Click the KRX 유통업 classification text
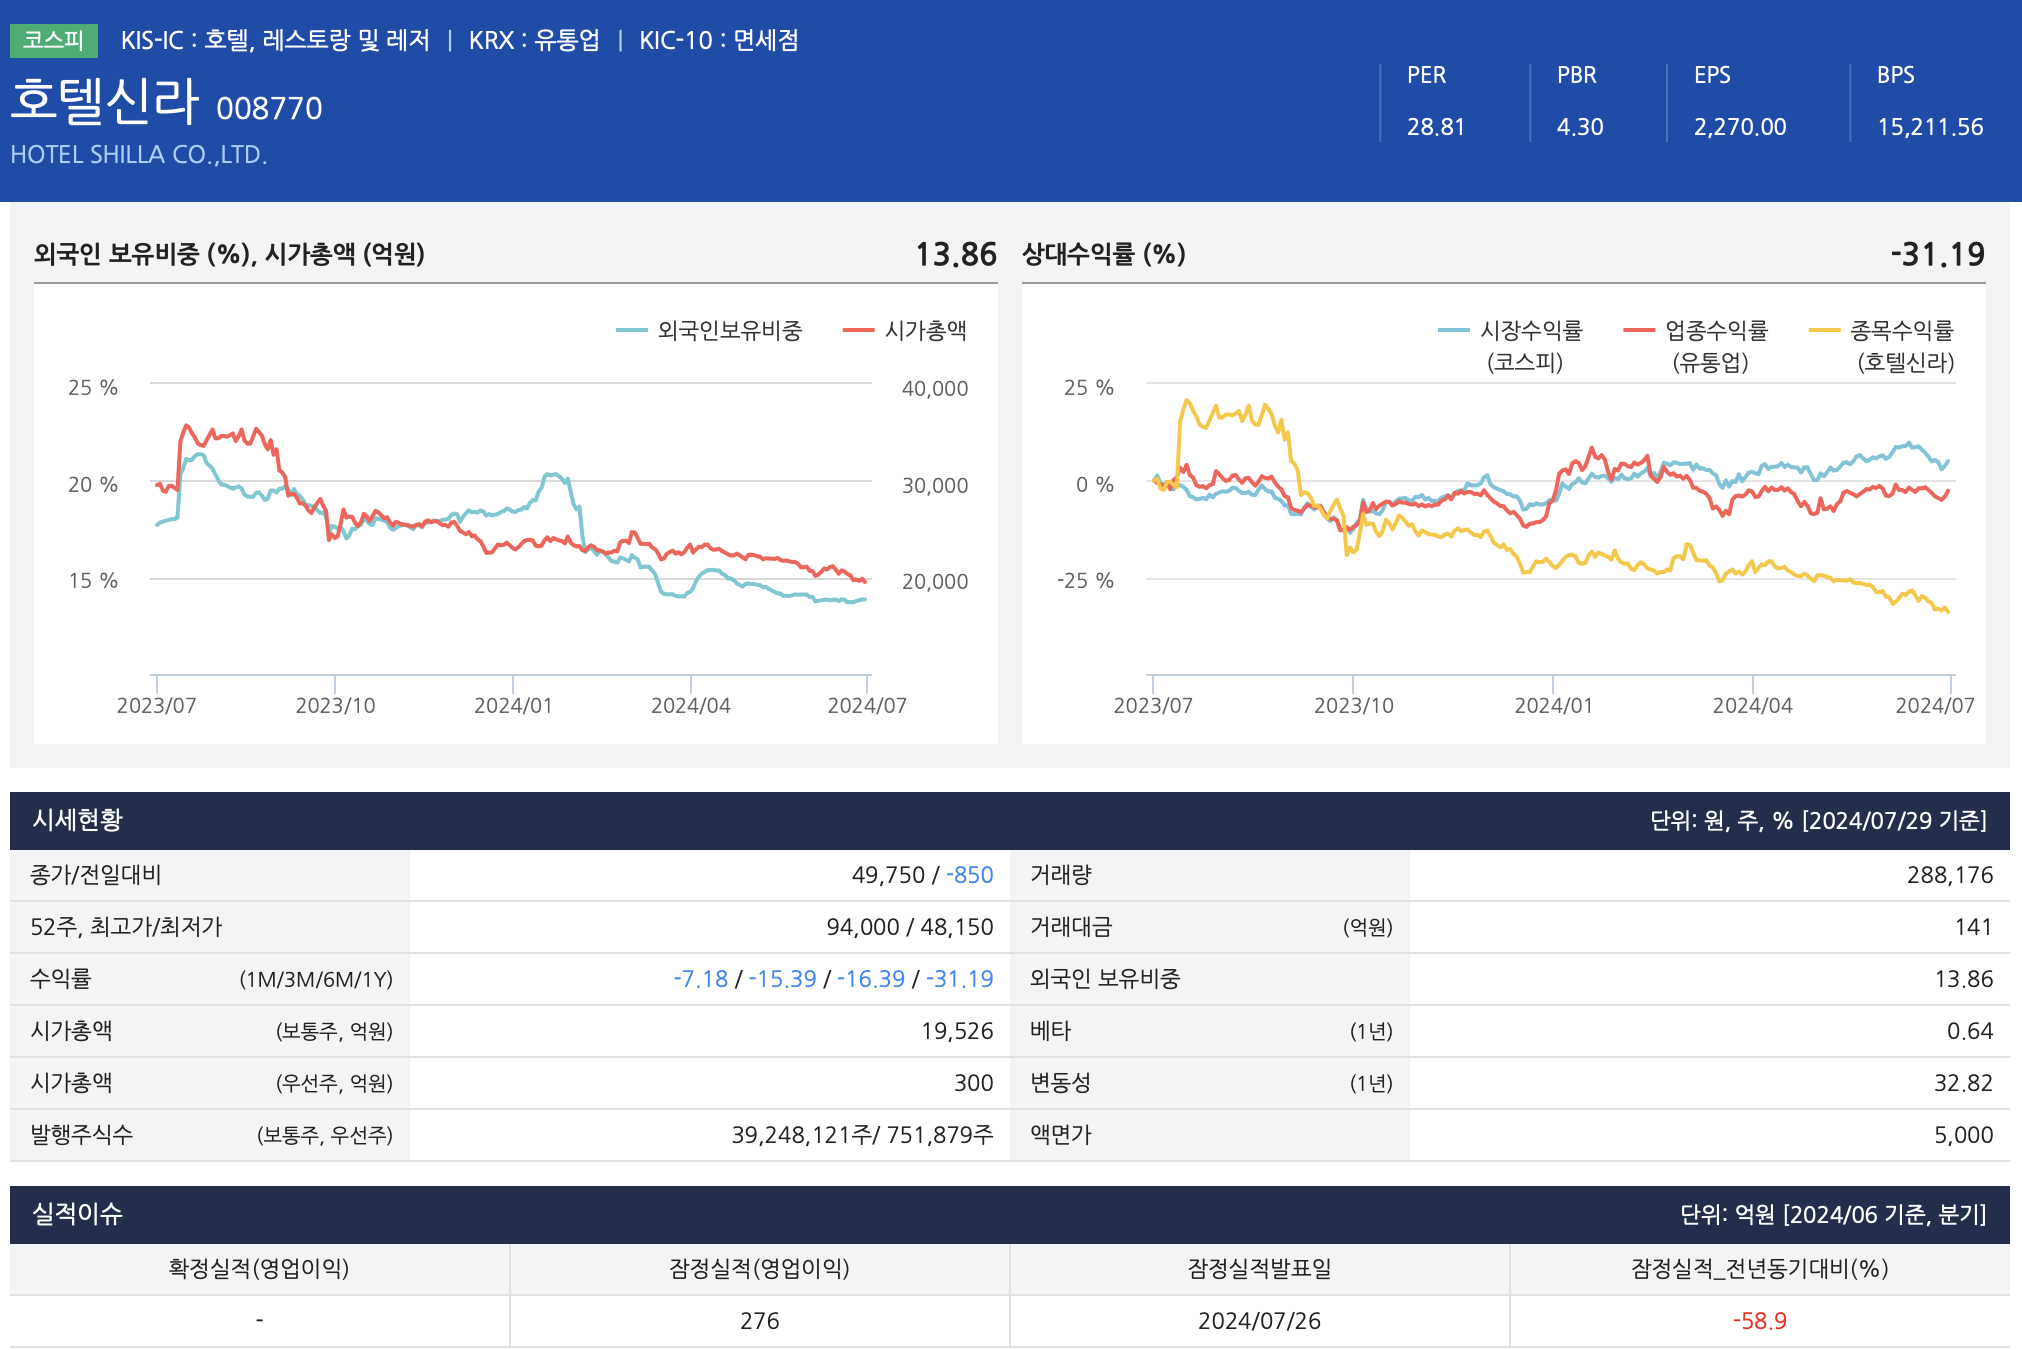The width and height of the screenshot is (2022, 1350). pyautogui.click(x=534, y=40)
